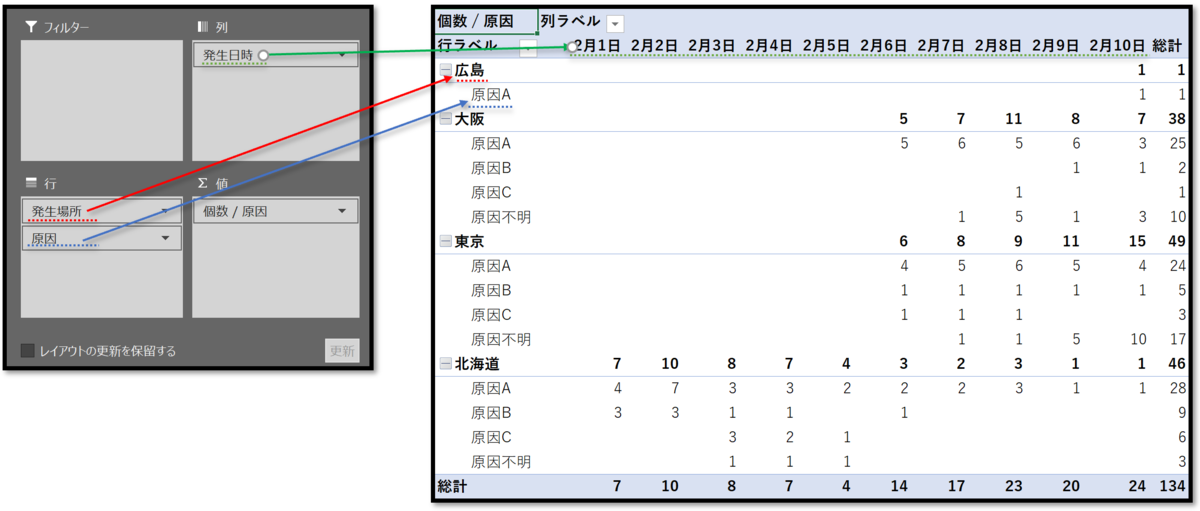Select 原因B row under 北海道
This screenshot has width=1200, height=511.
click(491, 413)
